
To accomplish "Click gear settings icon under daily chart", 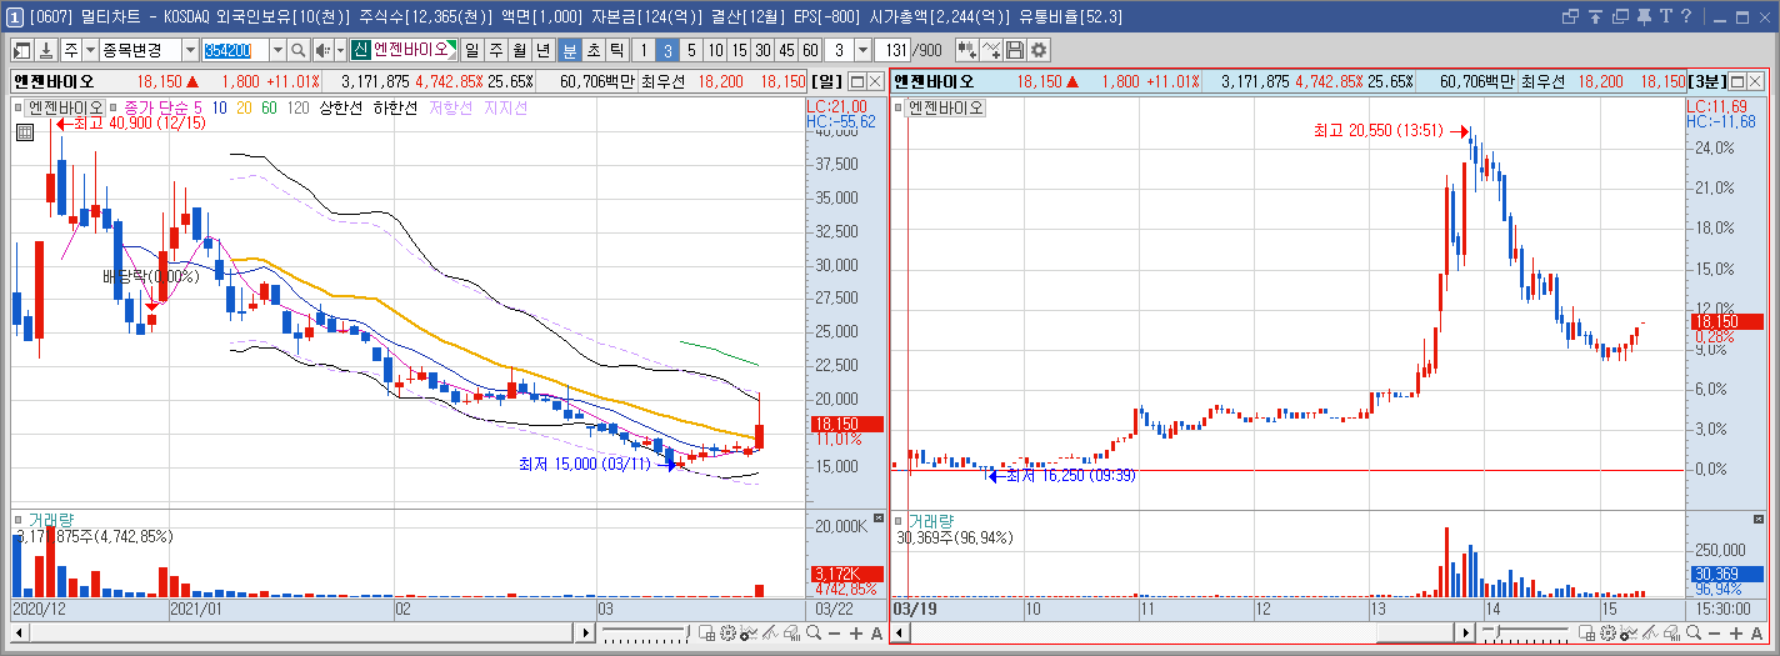I will click(728, 633).
